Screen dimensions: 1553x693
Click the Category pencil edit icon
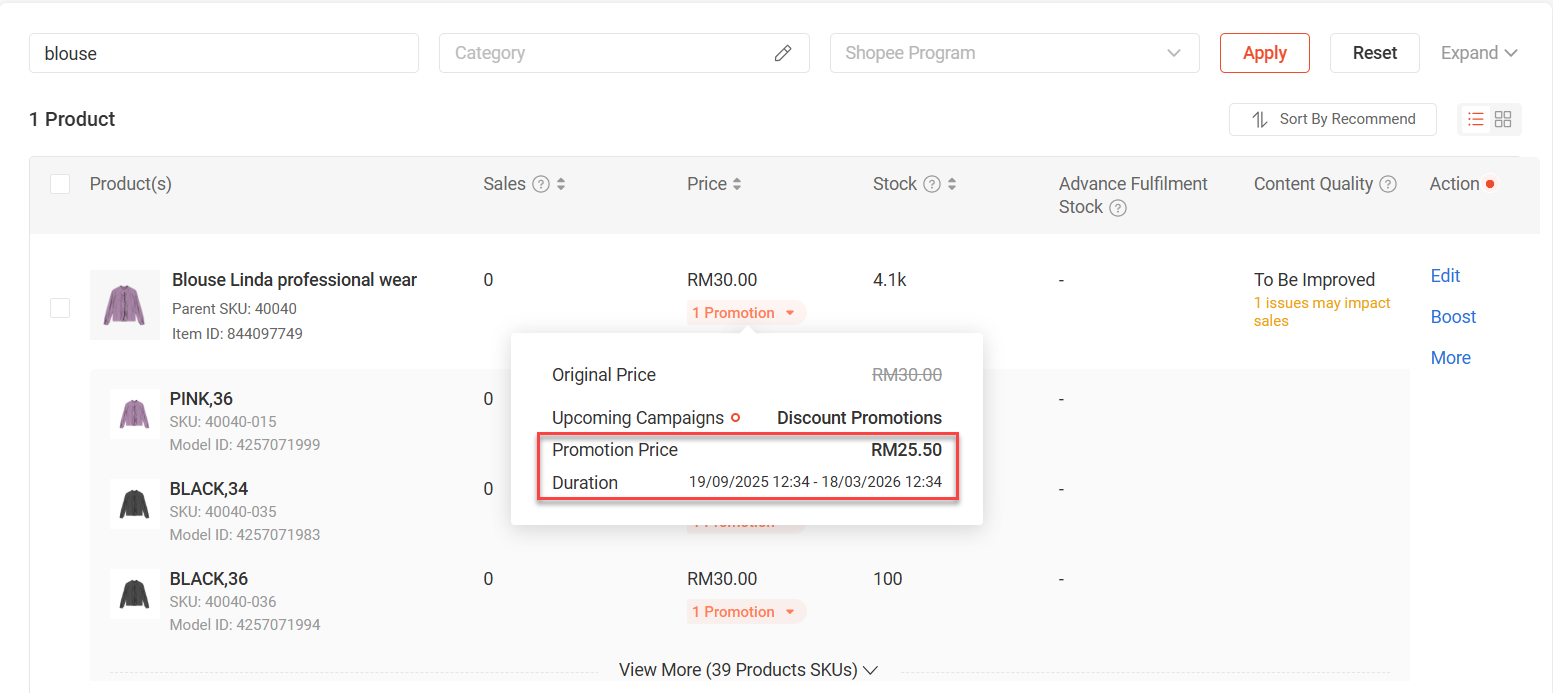[783, 53]
